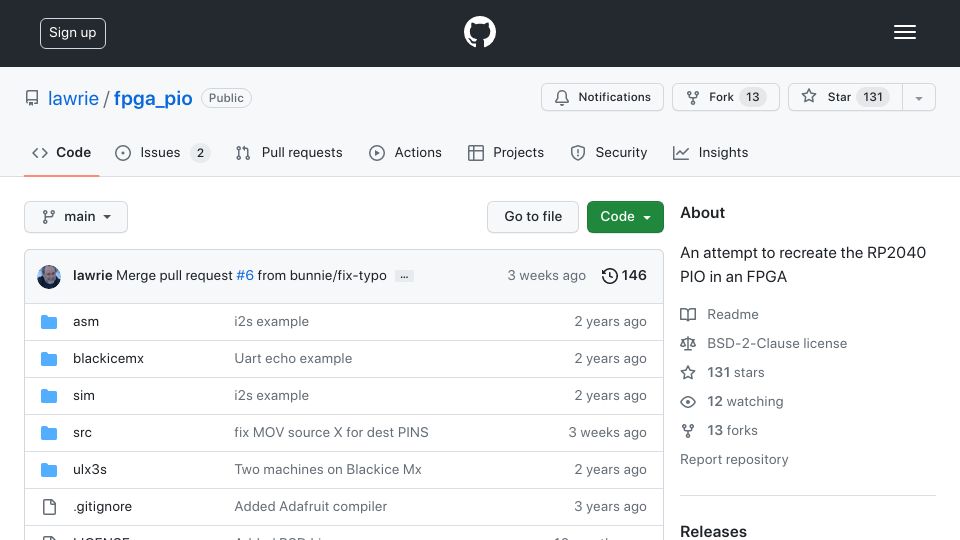Screen dimensions: 960x540
Task: Expand the green Code clone dropdown
Action: 625,217
